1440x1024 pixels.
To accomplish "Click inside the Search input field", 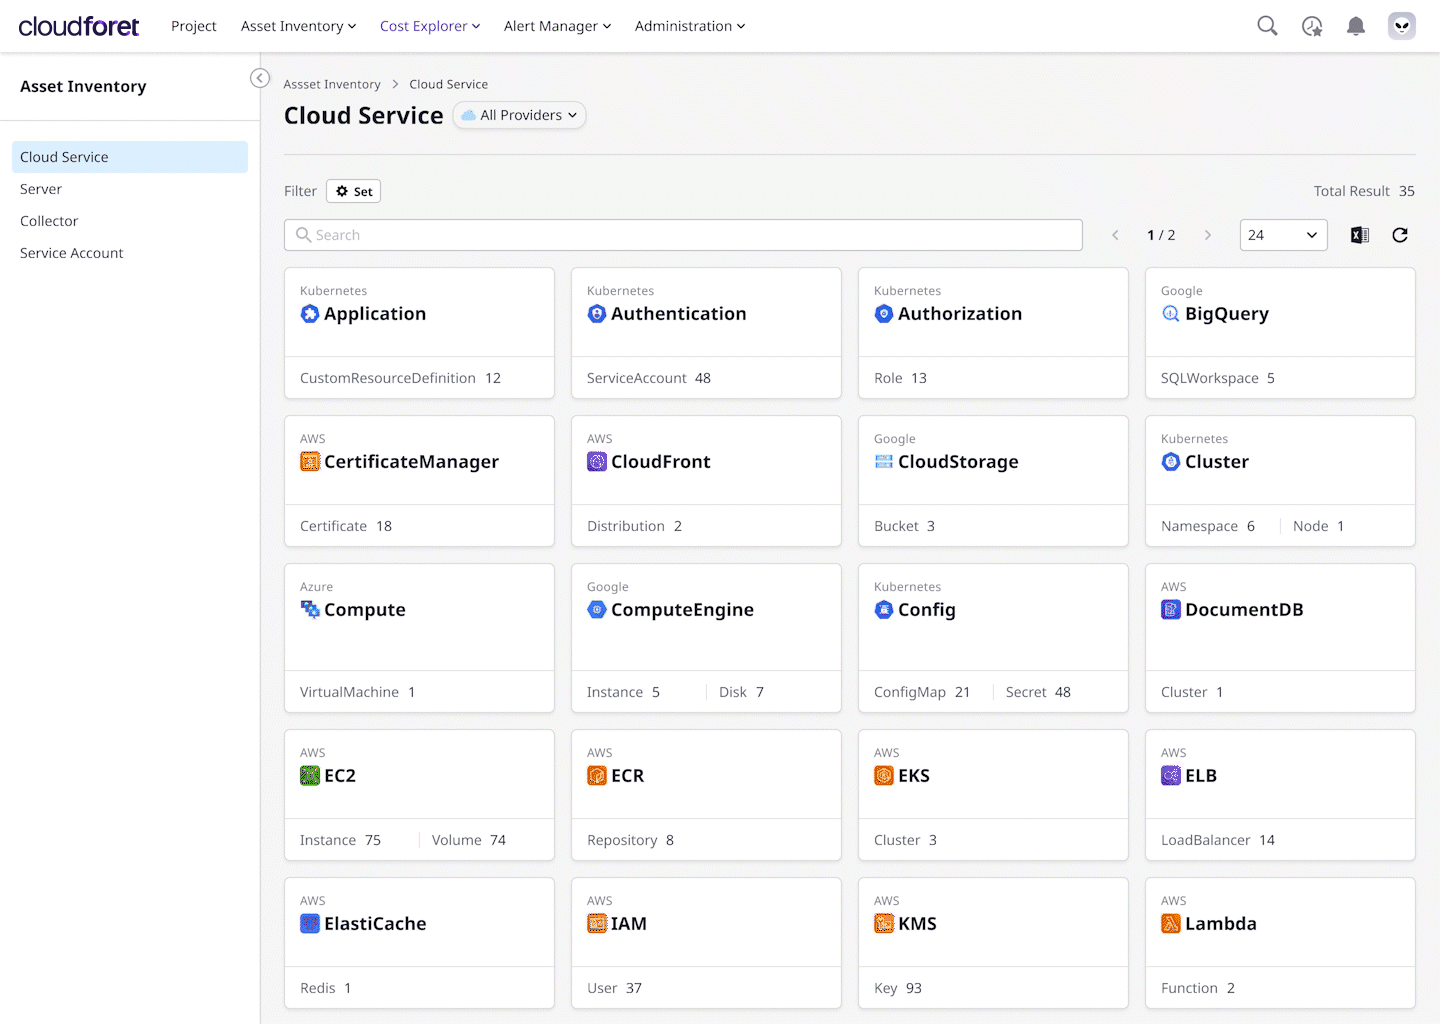I will (683, 234).
